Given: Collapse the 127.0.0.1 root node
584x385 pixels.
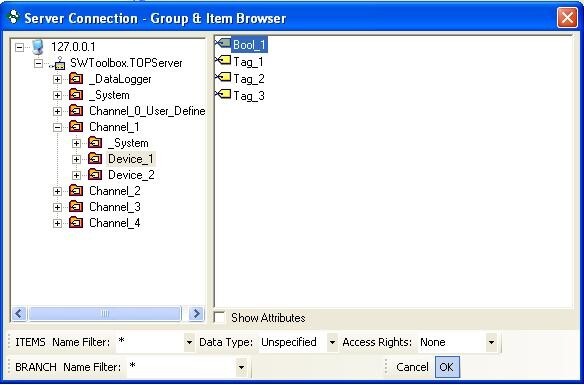Looking at the screenshot, I should pyautogui.click(x=19, y=47).
